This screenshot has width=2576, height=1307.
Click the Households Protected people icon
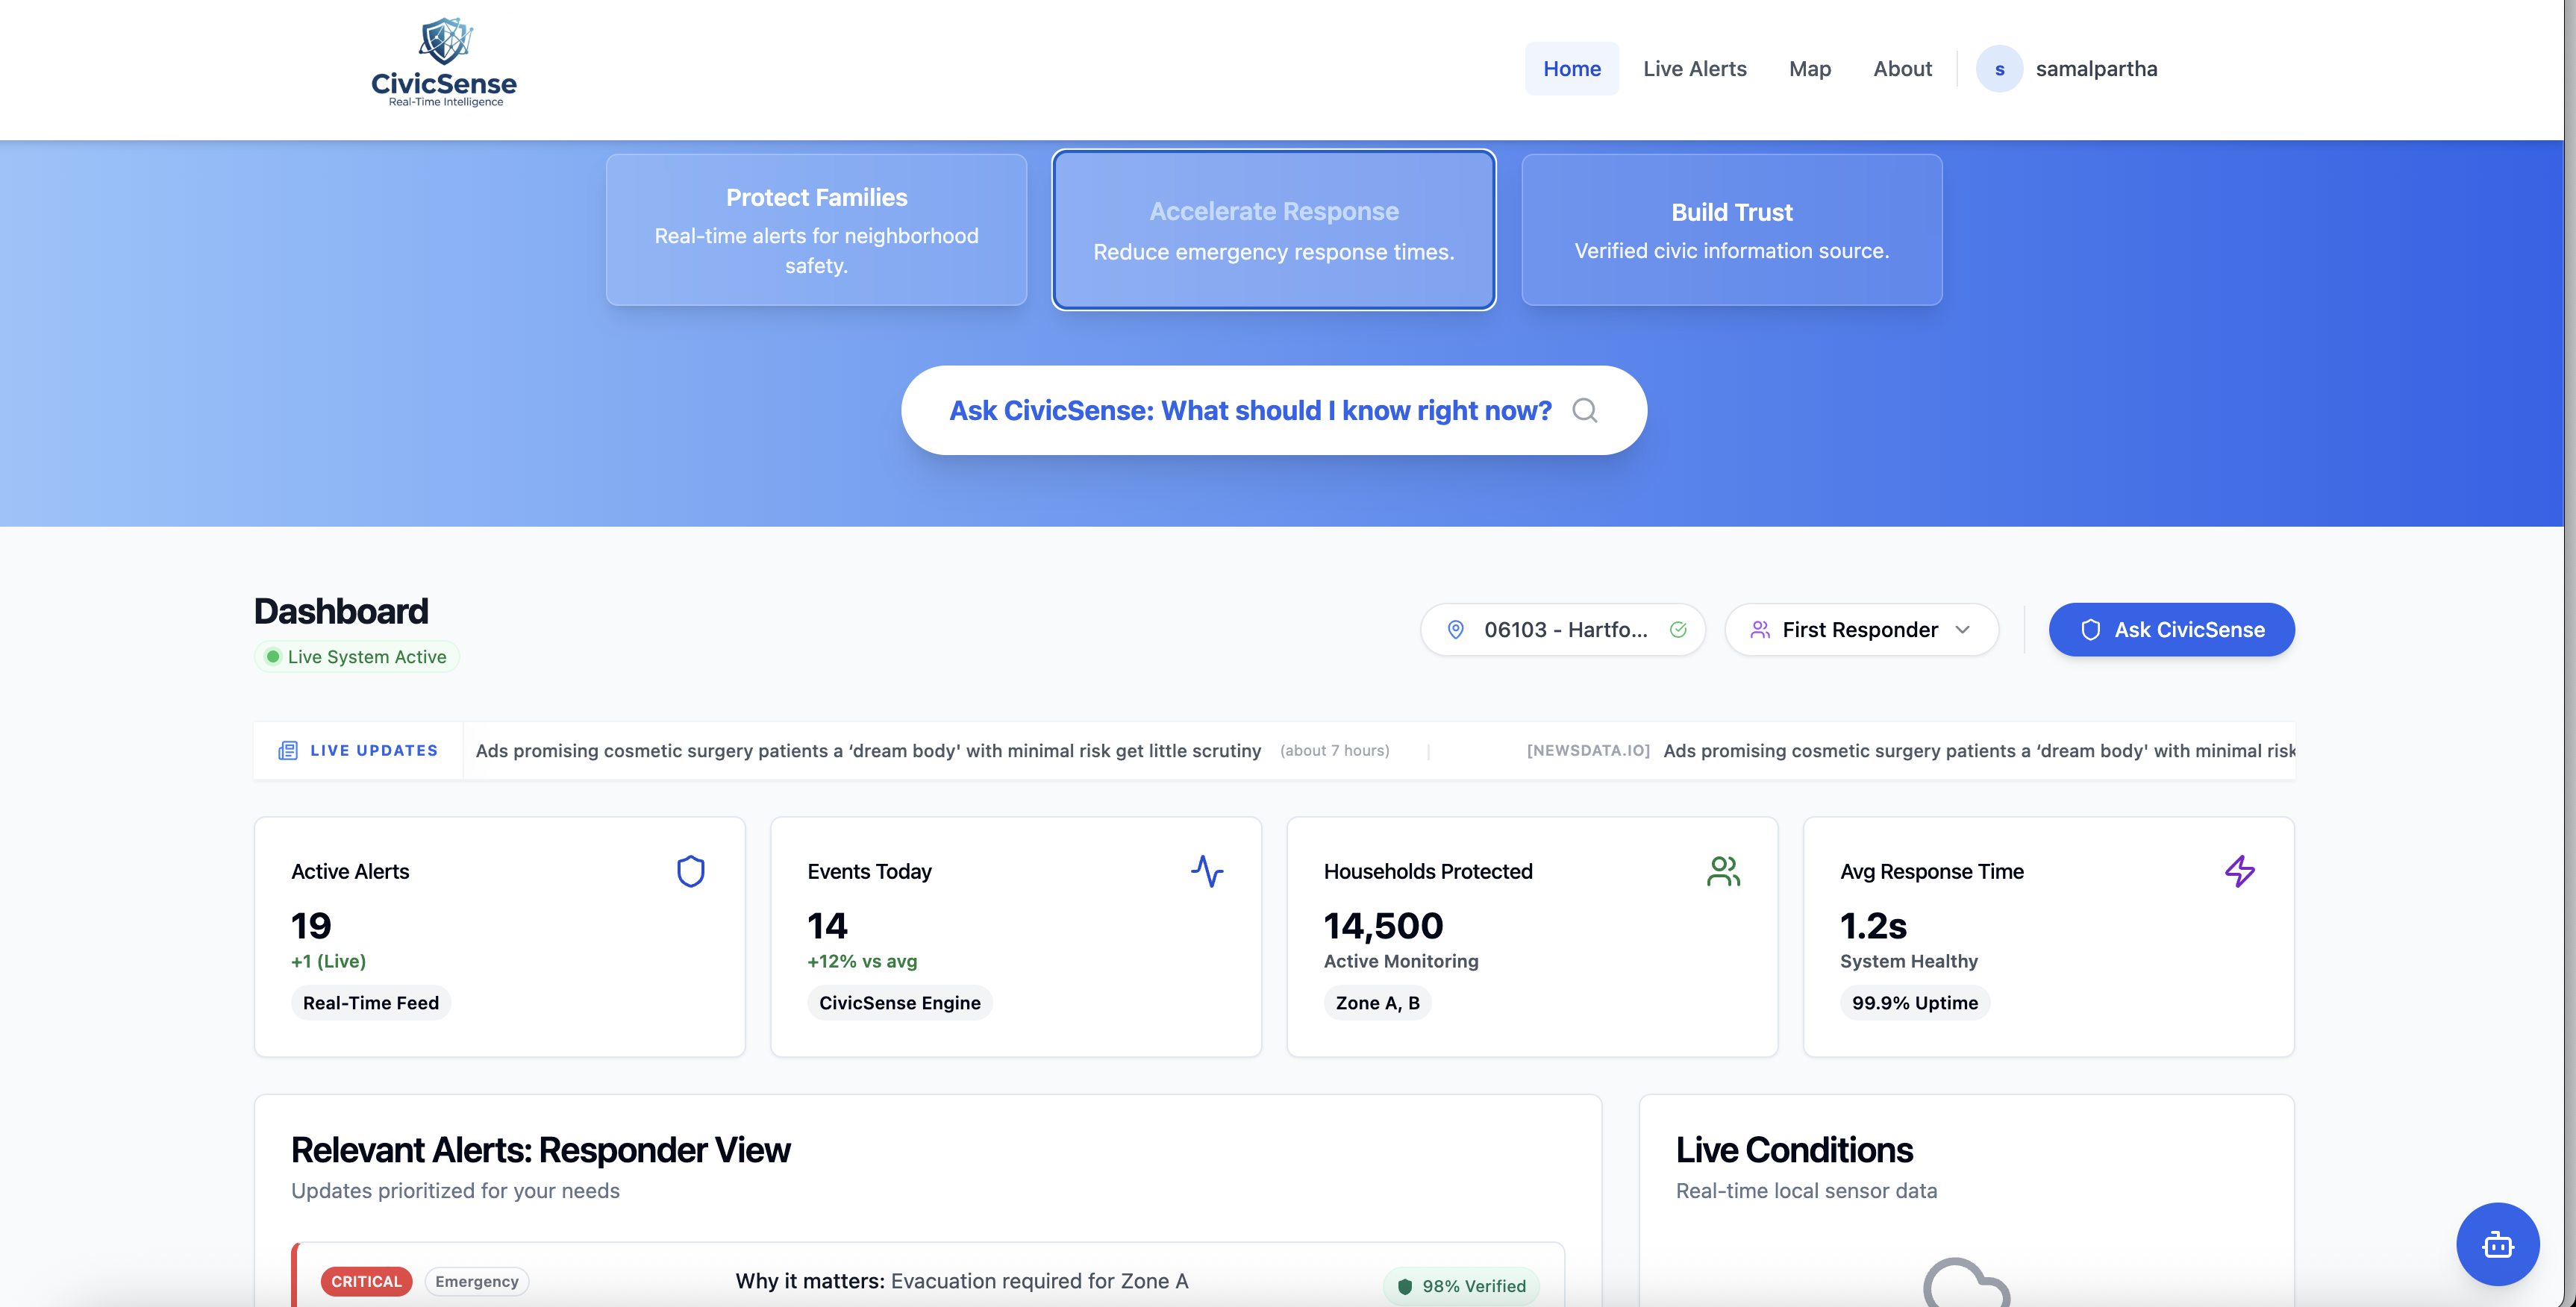click(1723, 871)
